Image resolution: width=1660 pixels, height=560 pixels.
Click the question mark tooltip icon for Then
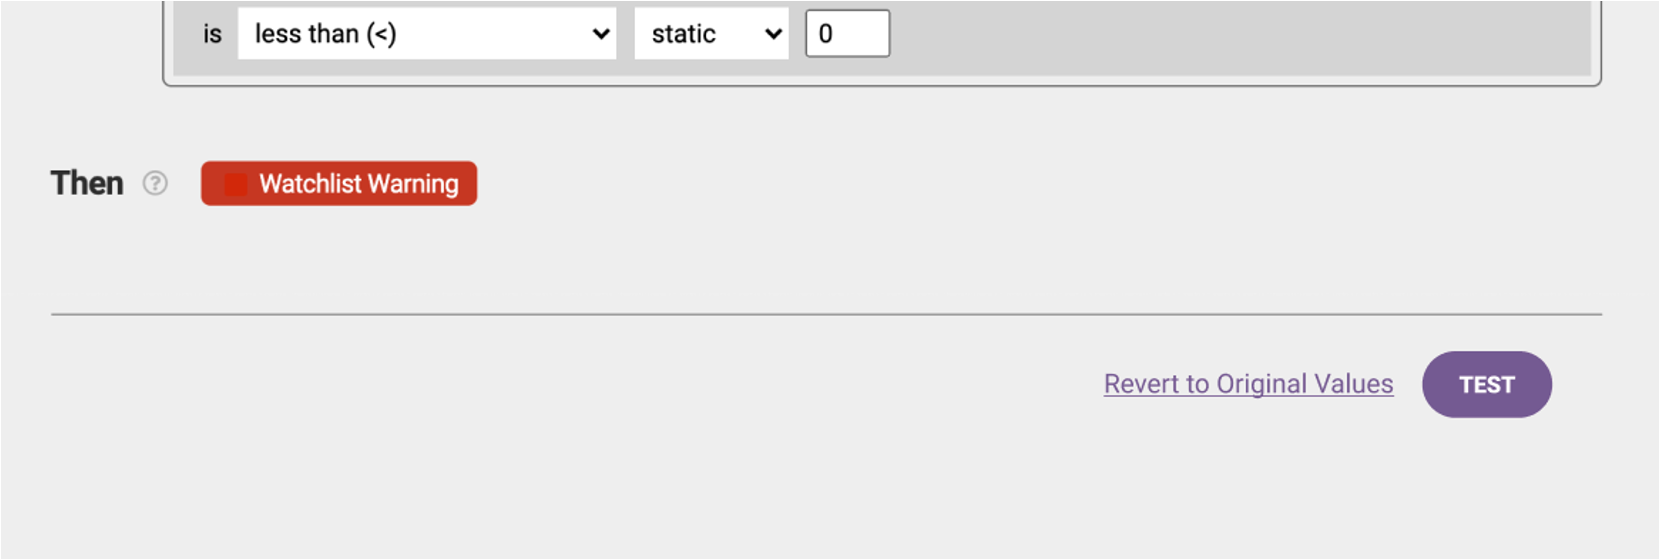tap(155, 183)
